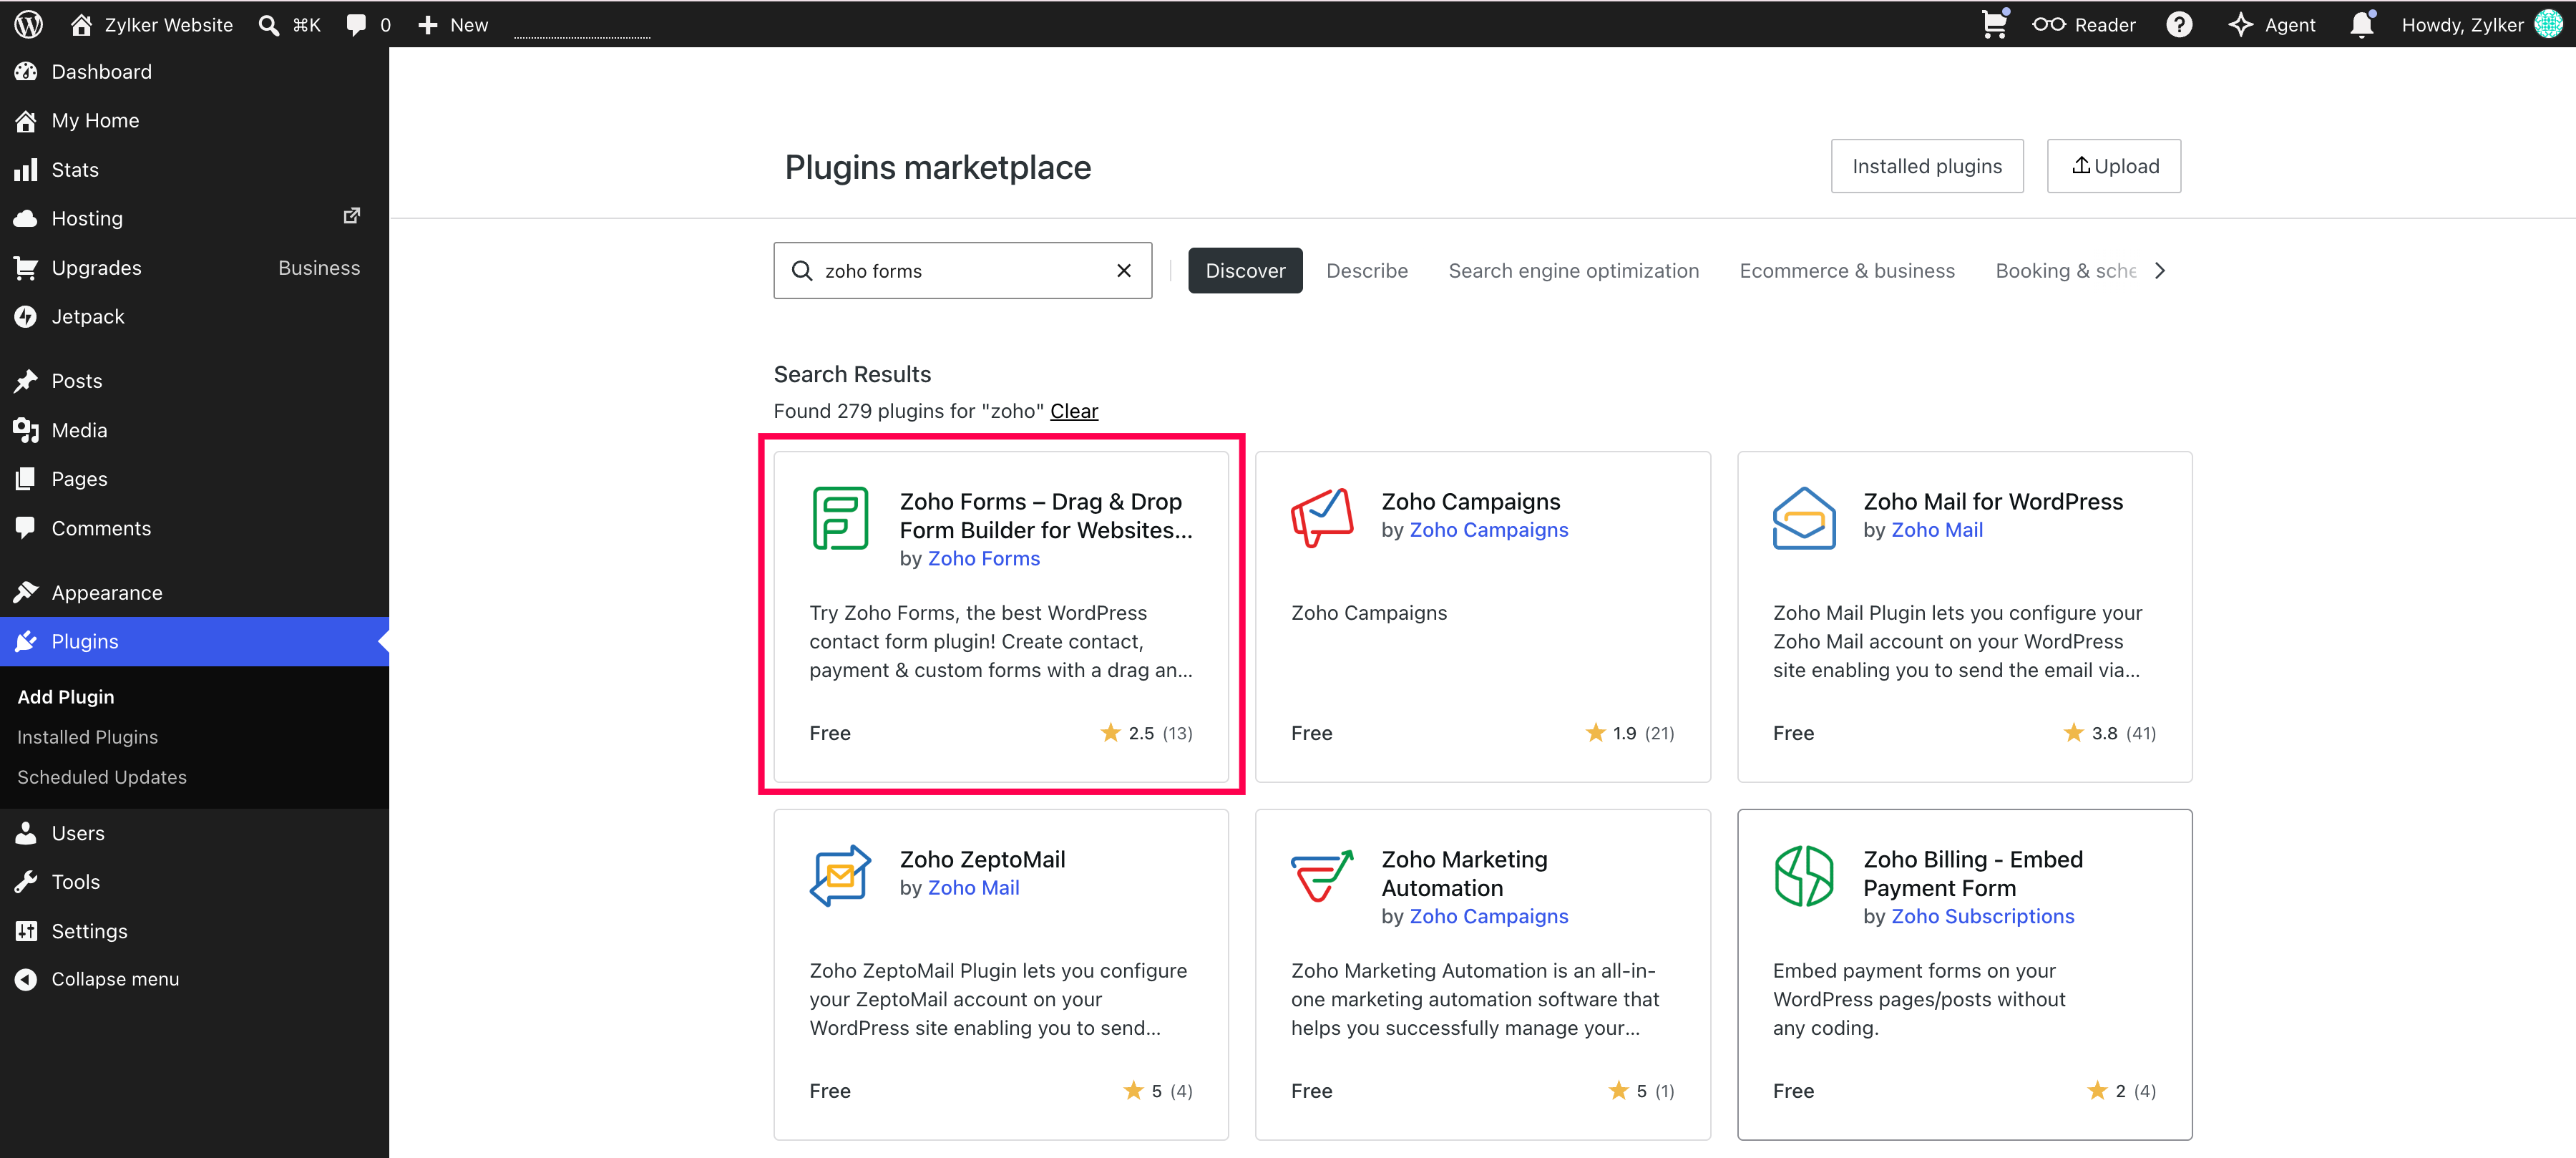2576x1158 pixels.
Task: Click the Zoho Forms 2.5 rating
Action: [1146, 733]
